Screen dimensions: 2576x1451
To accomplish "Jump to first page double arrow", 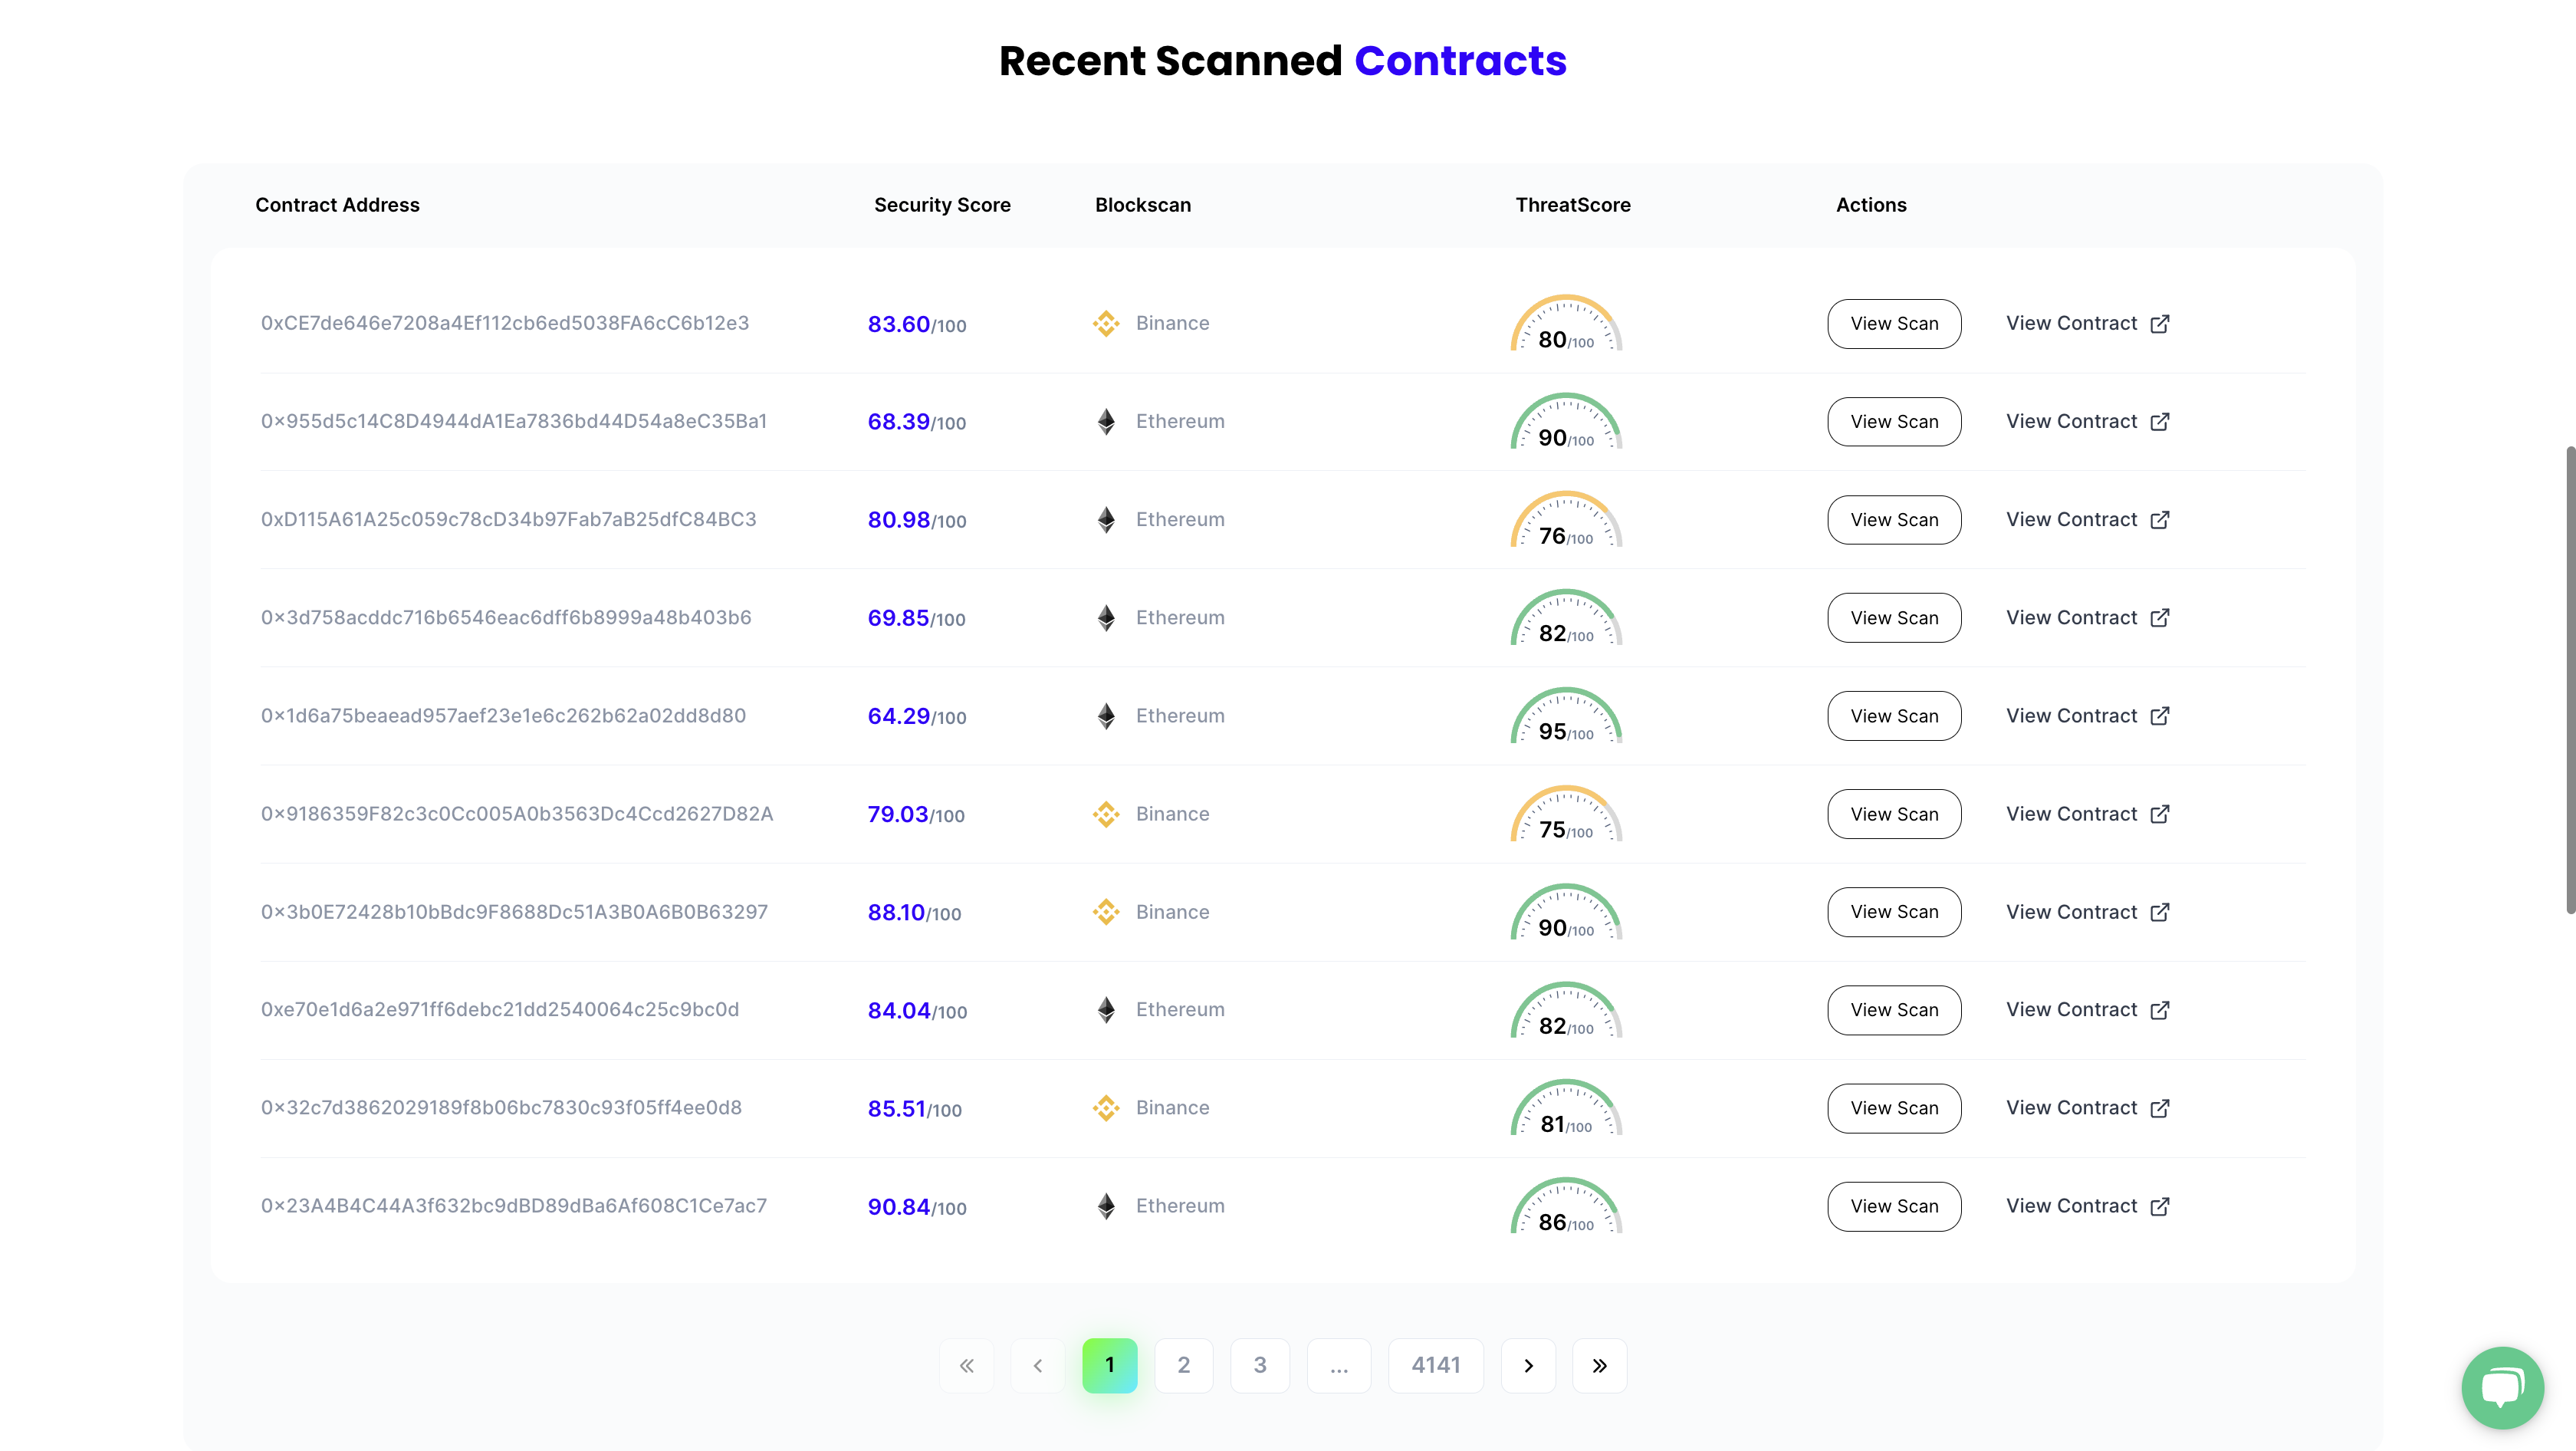I will [x=966, y=1365].
